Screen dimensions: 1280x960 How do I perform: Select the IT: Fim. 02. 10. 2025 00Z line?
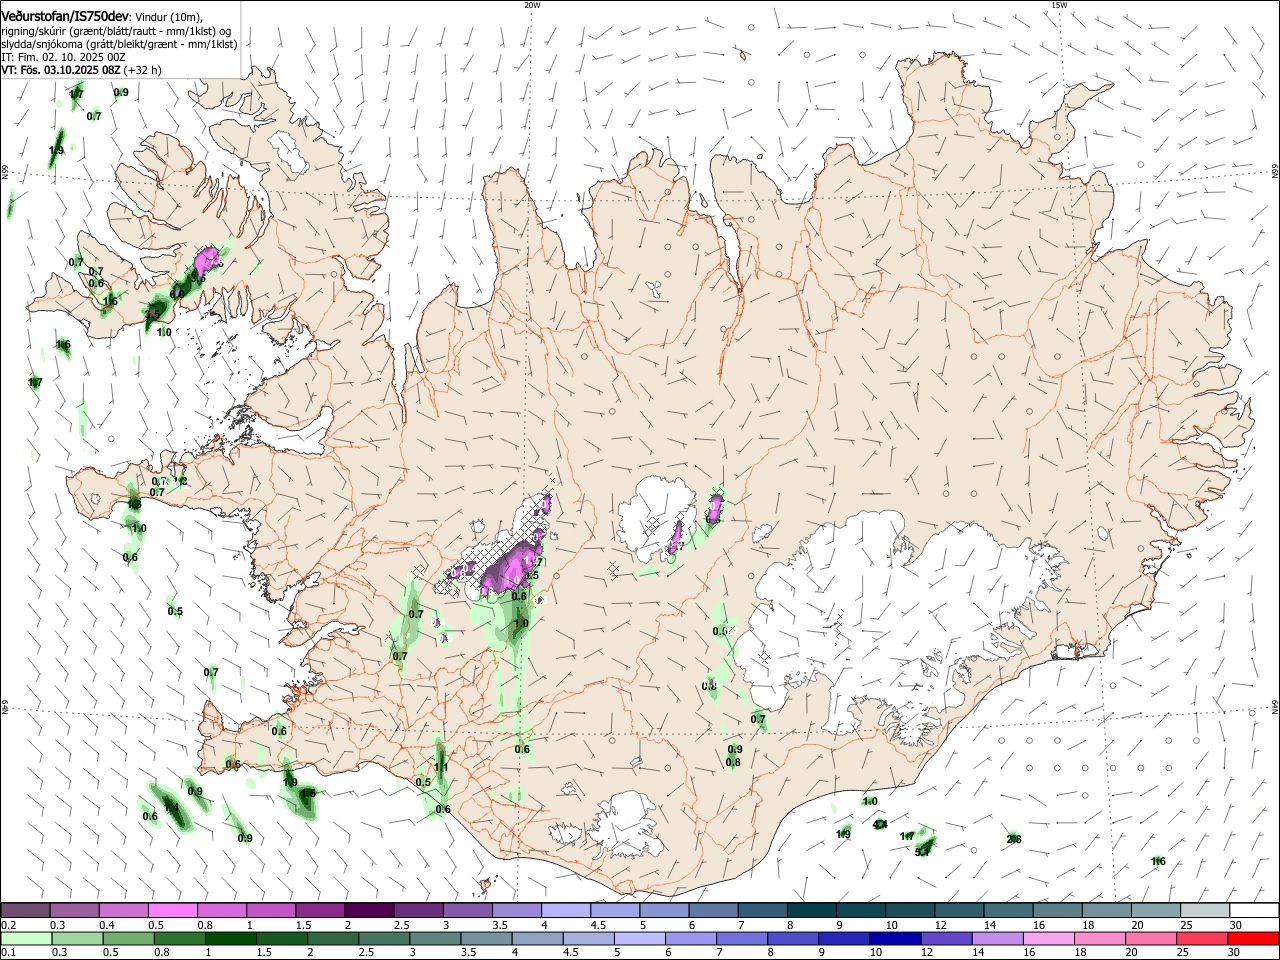click(x=63, y=57)
